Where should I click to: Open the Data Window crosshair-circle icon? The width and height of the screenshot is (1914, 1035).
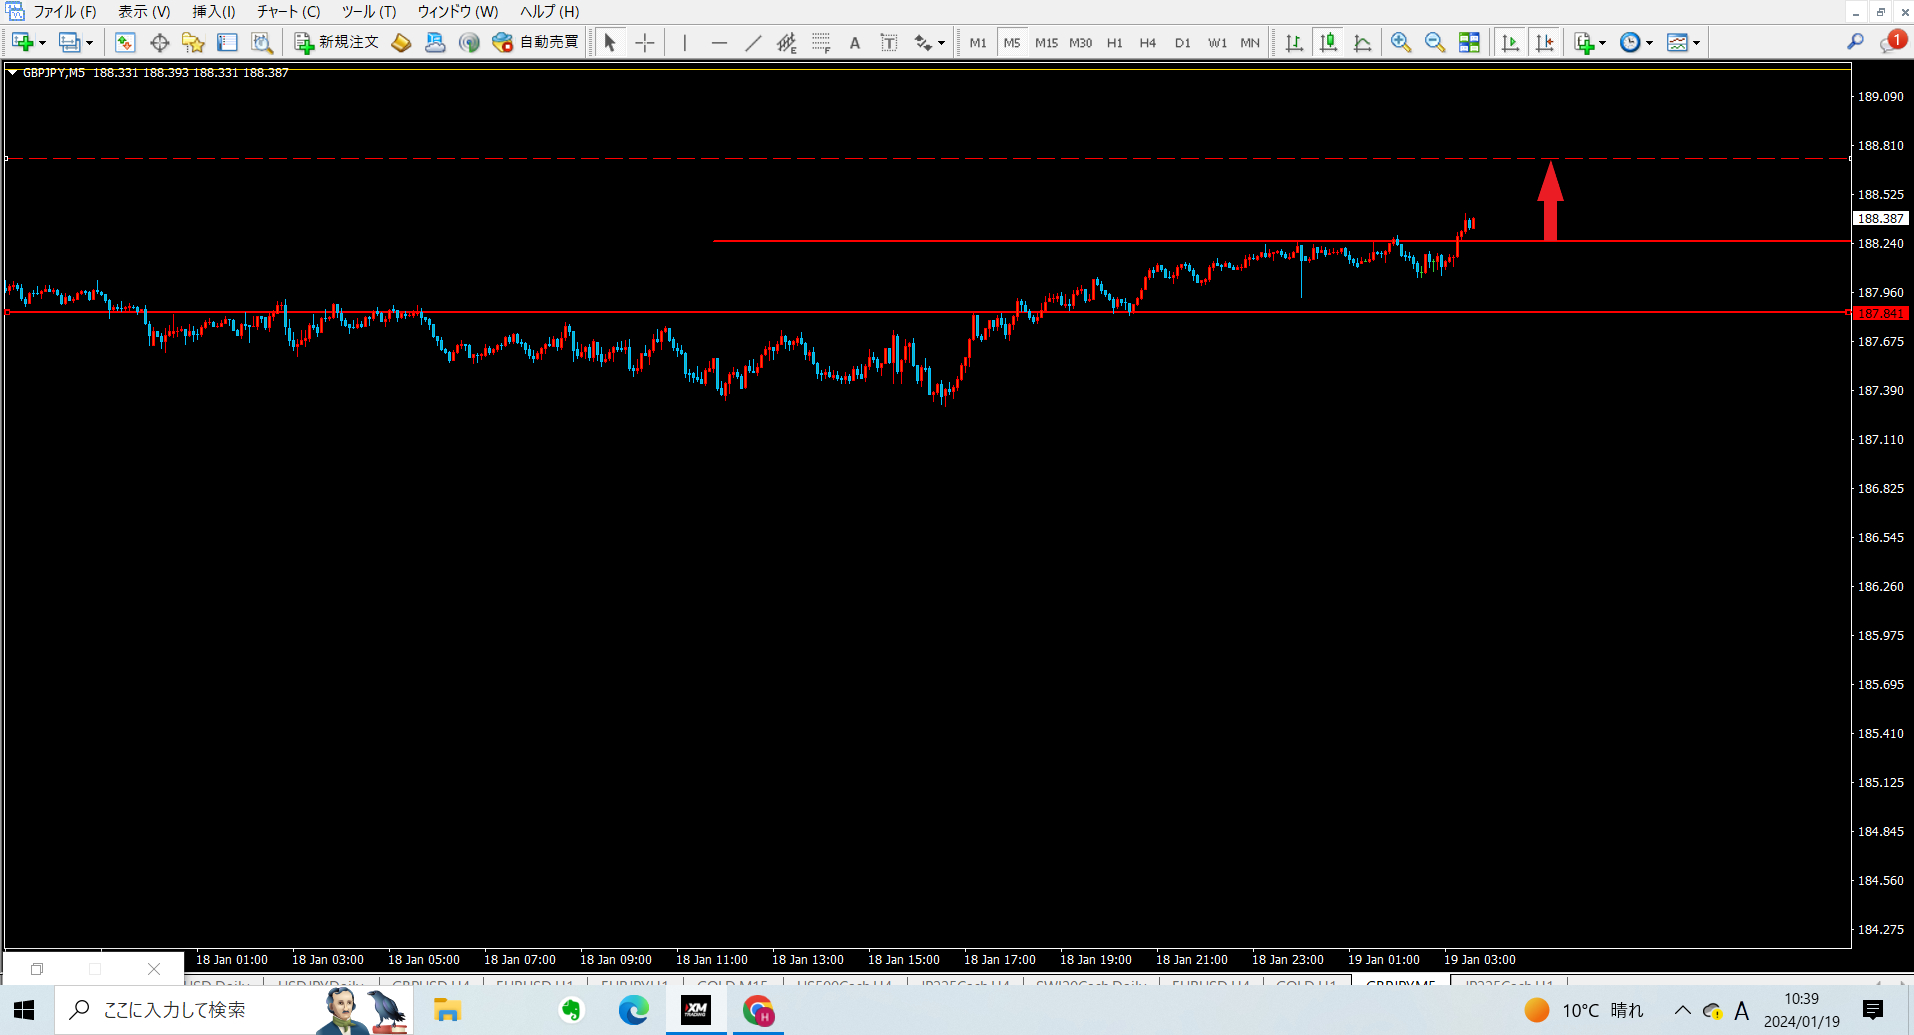click(159, 42)
